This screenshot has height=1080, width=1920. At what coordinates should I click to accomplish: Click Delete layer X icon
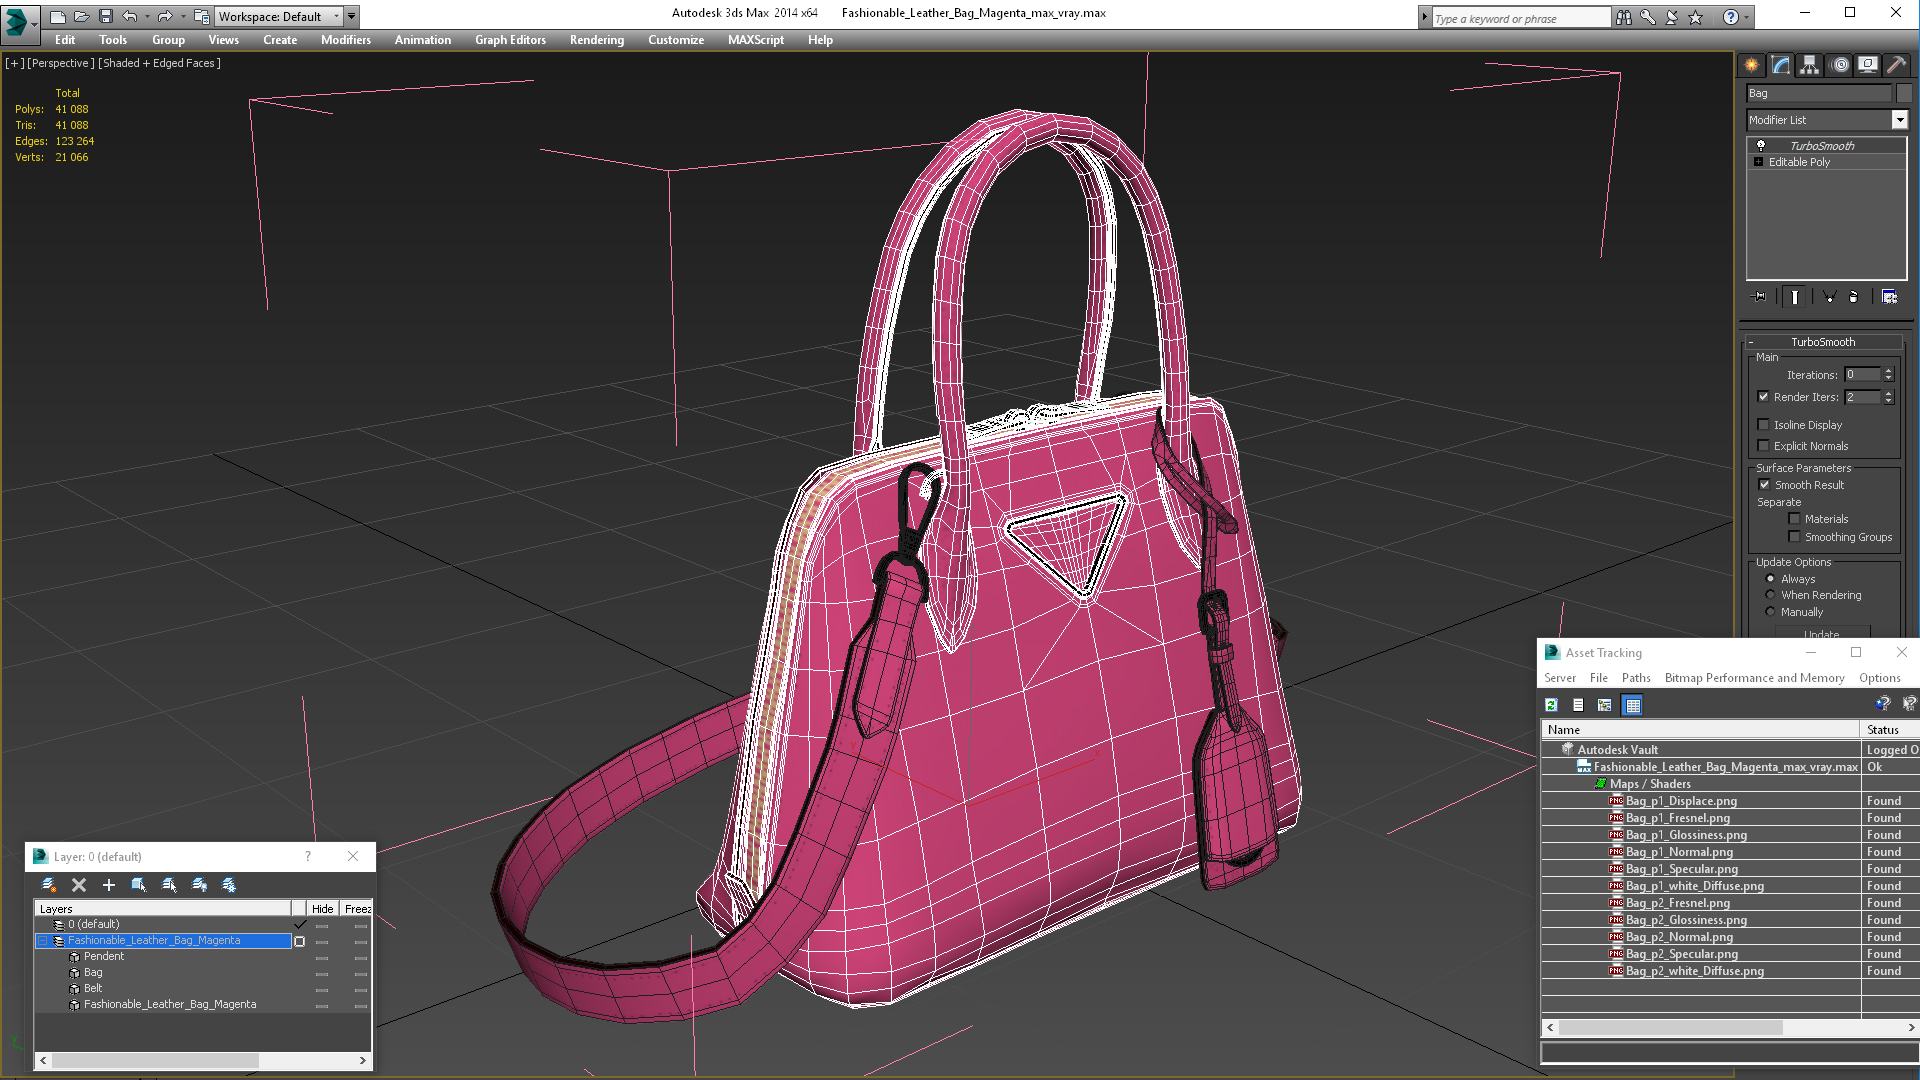(79, 885)
